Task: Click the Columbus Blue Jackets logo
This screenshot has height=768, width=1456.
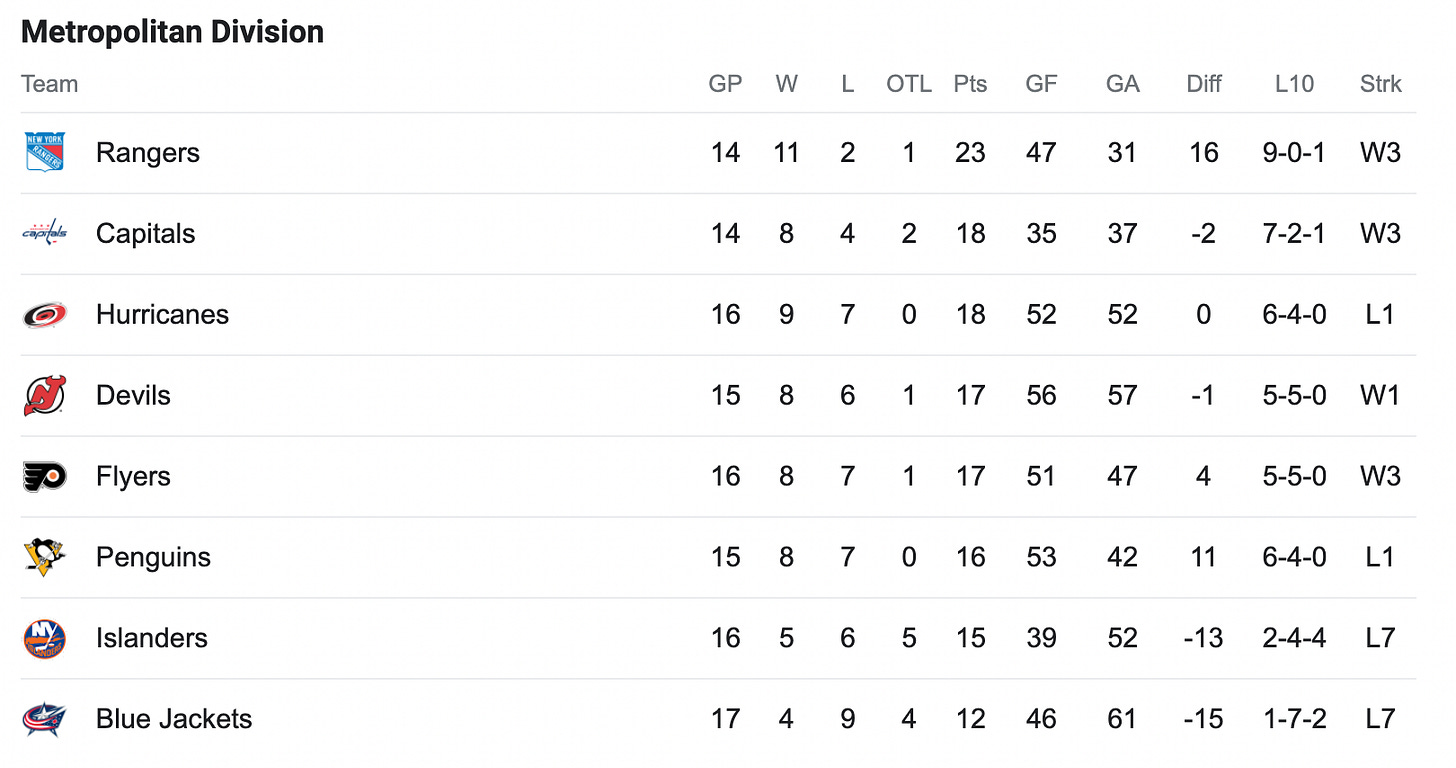Action: pos(45,719)
